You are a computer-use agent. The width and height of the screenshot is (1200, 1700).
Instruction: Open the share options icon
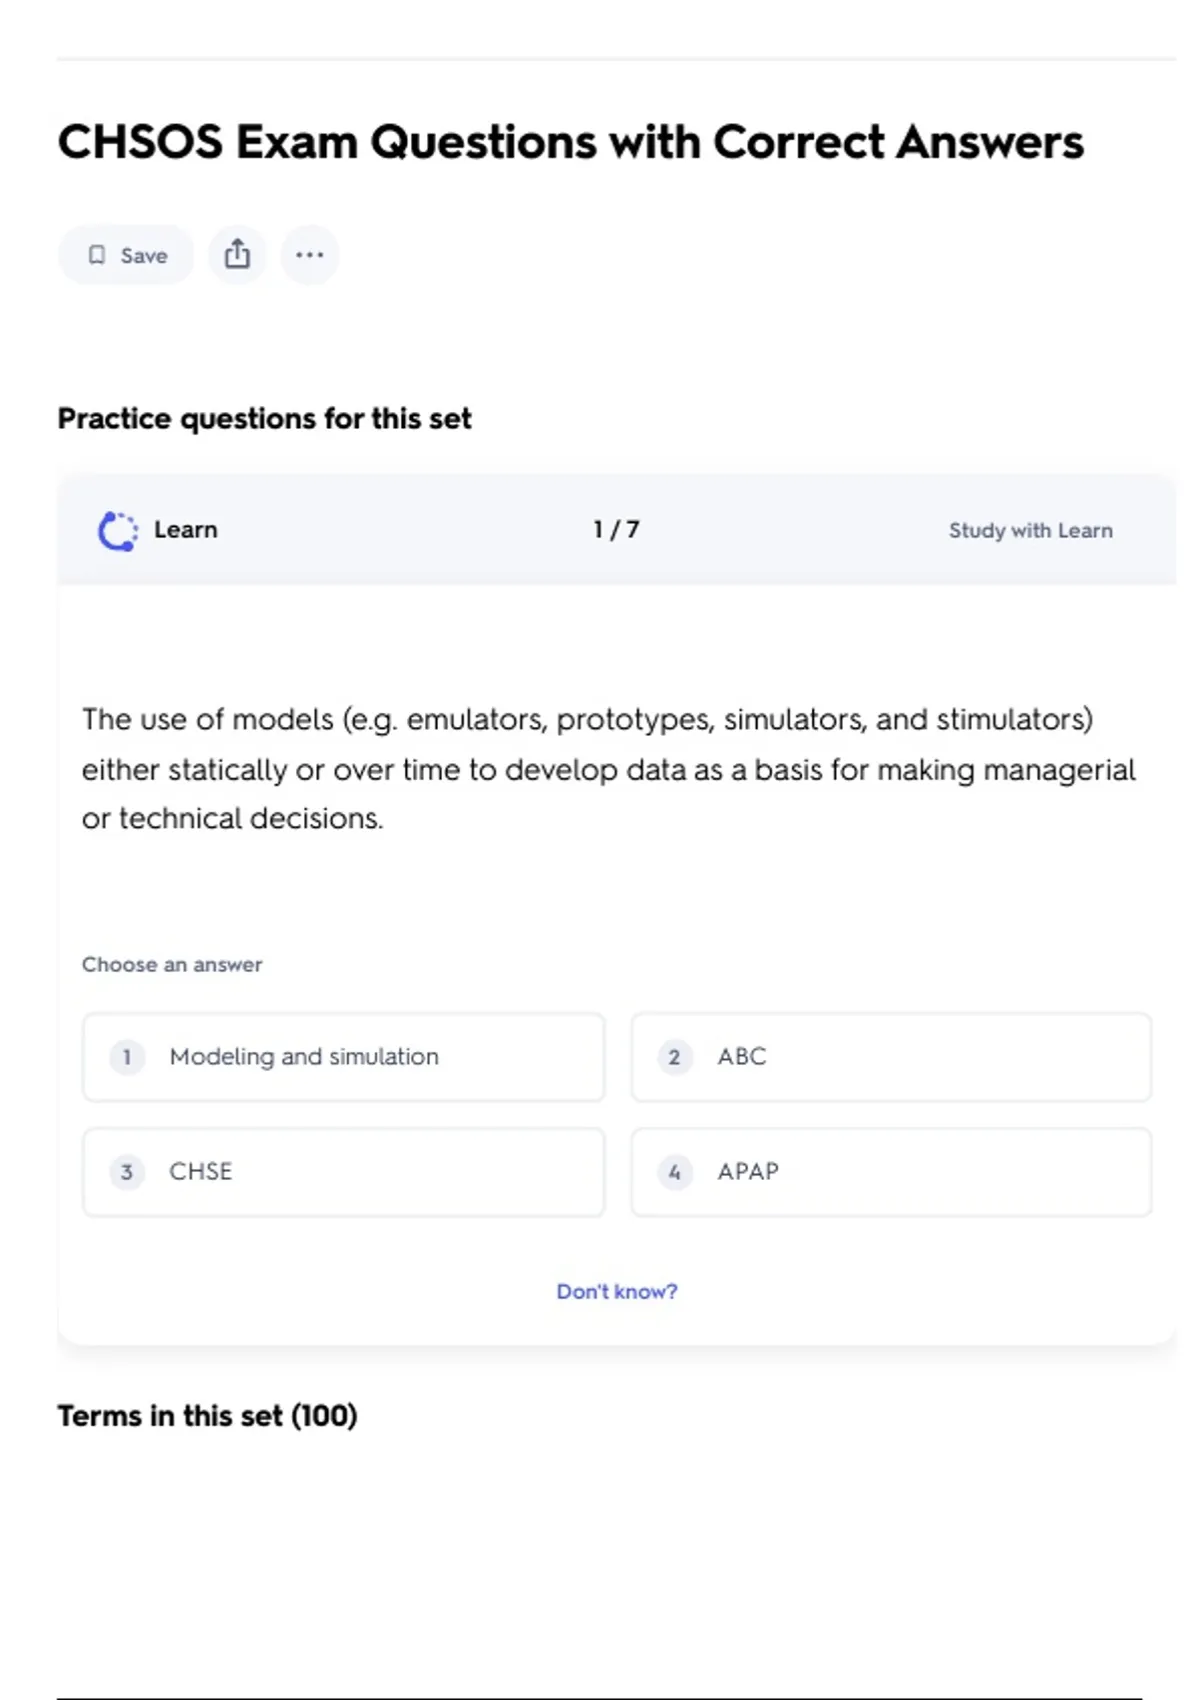[237, 255]
